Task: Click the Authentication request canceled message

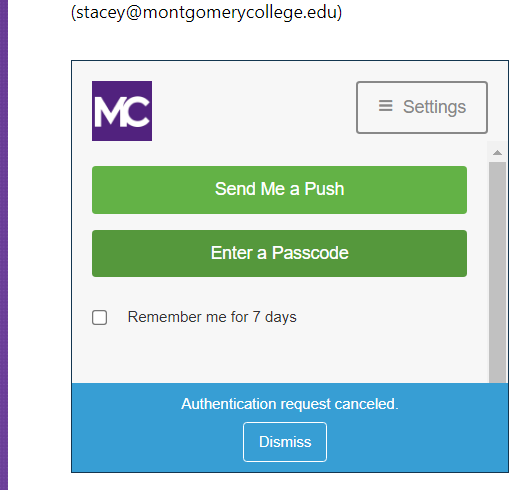Action: 290,404
